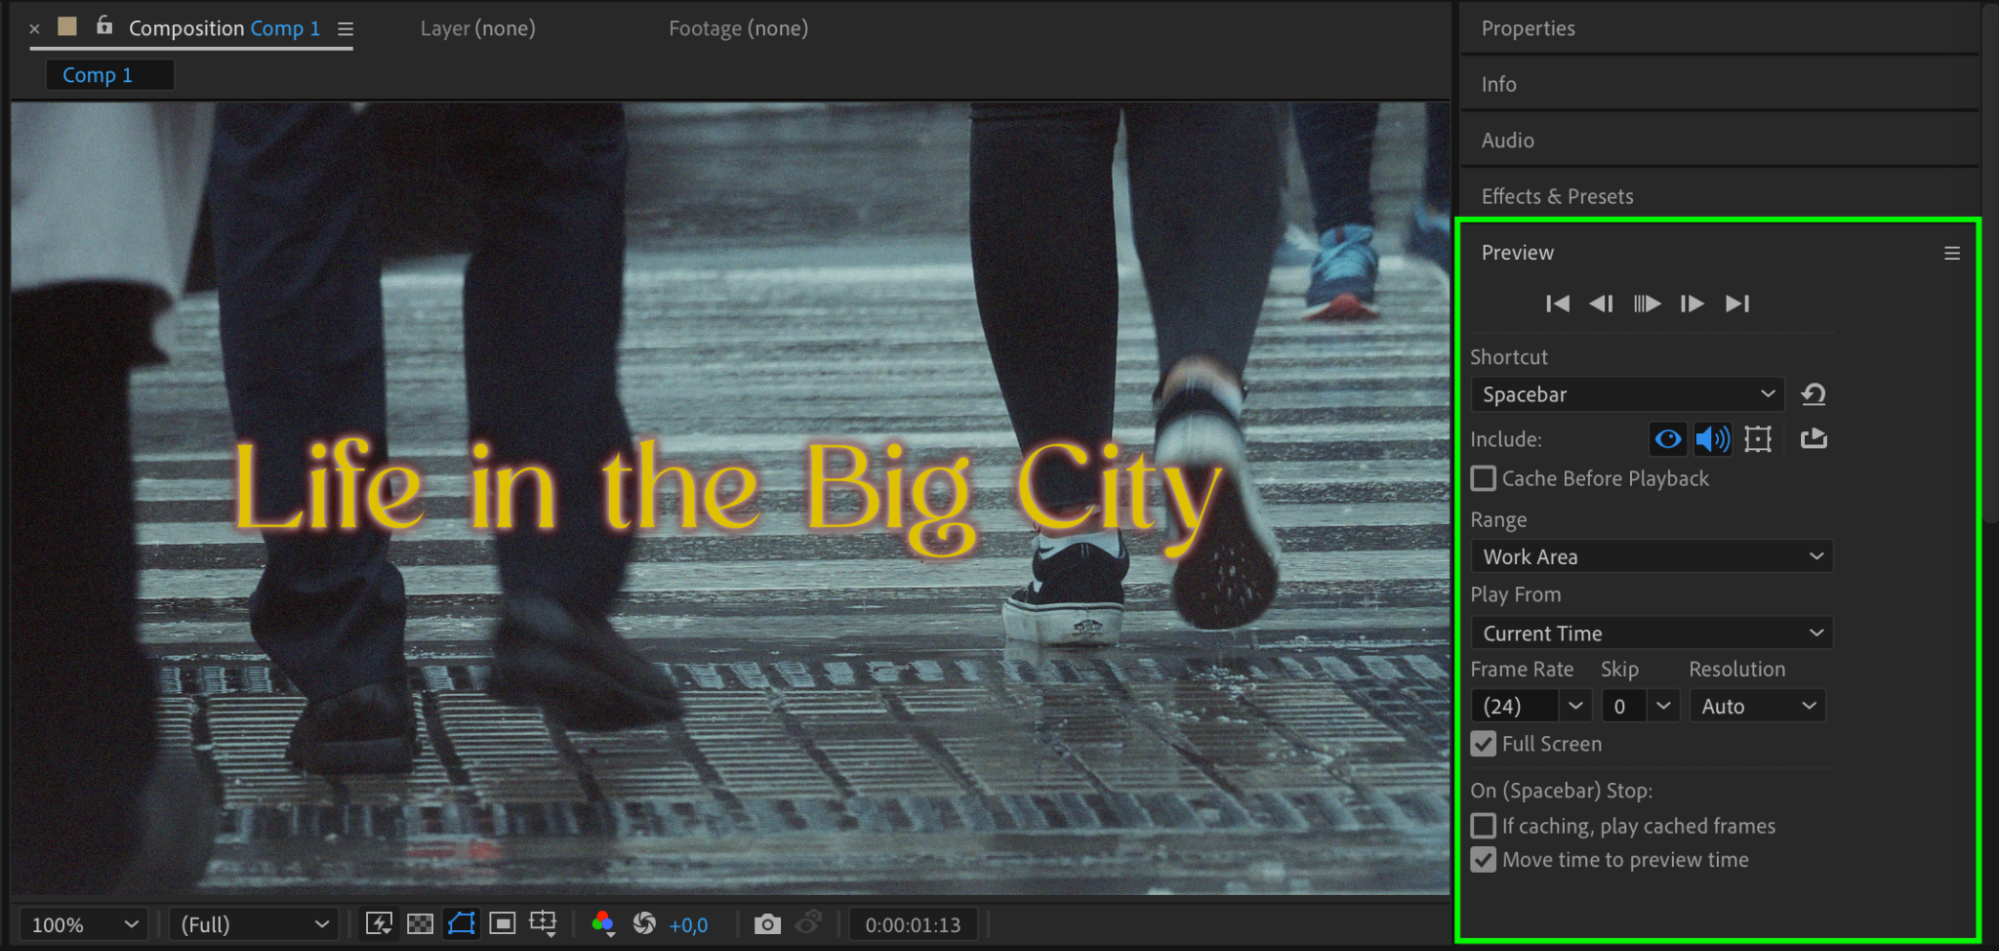Image resolution: width=1999 pixels, height=951 pixels.
Task: Toggle the transparency grid in the viewer
Action: (420, 924)
